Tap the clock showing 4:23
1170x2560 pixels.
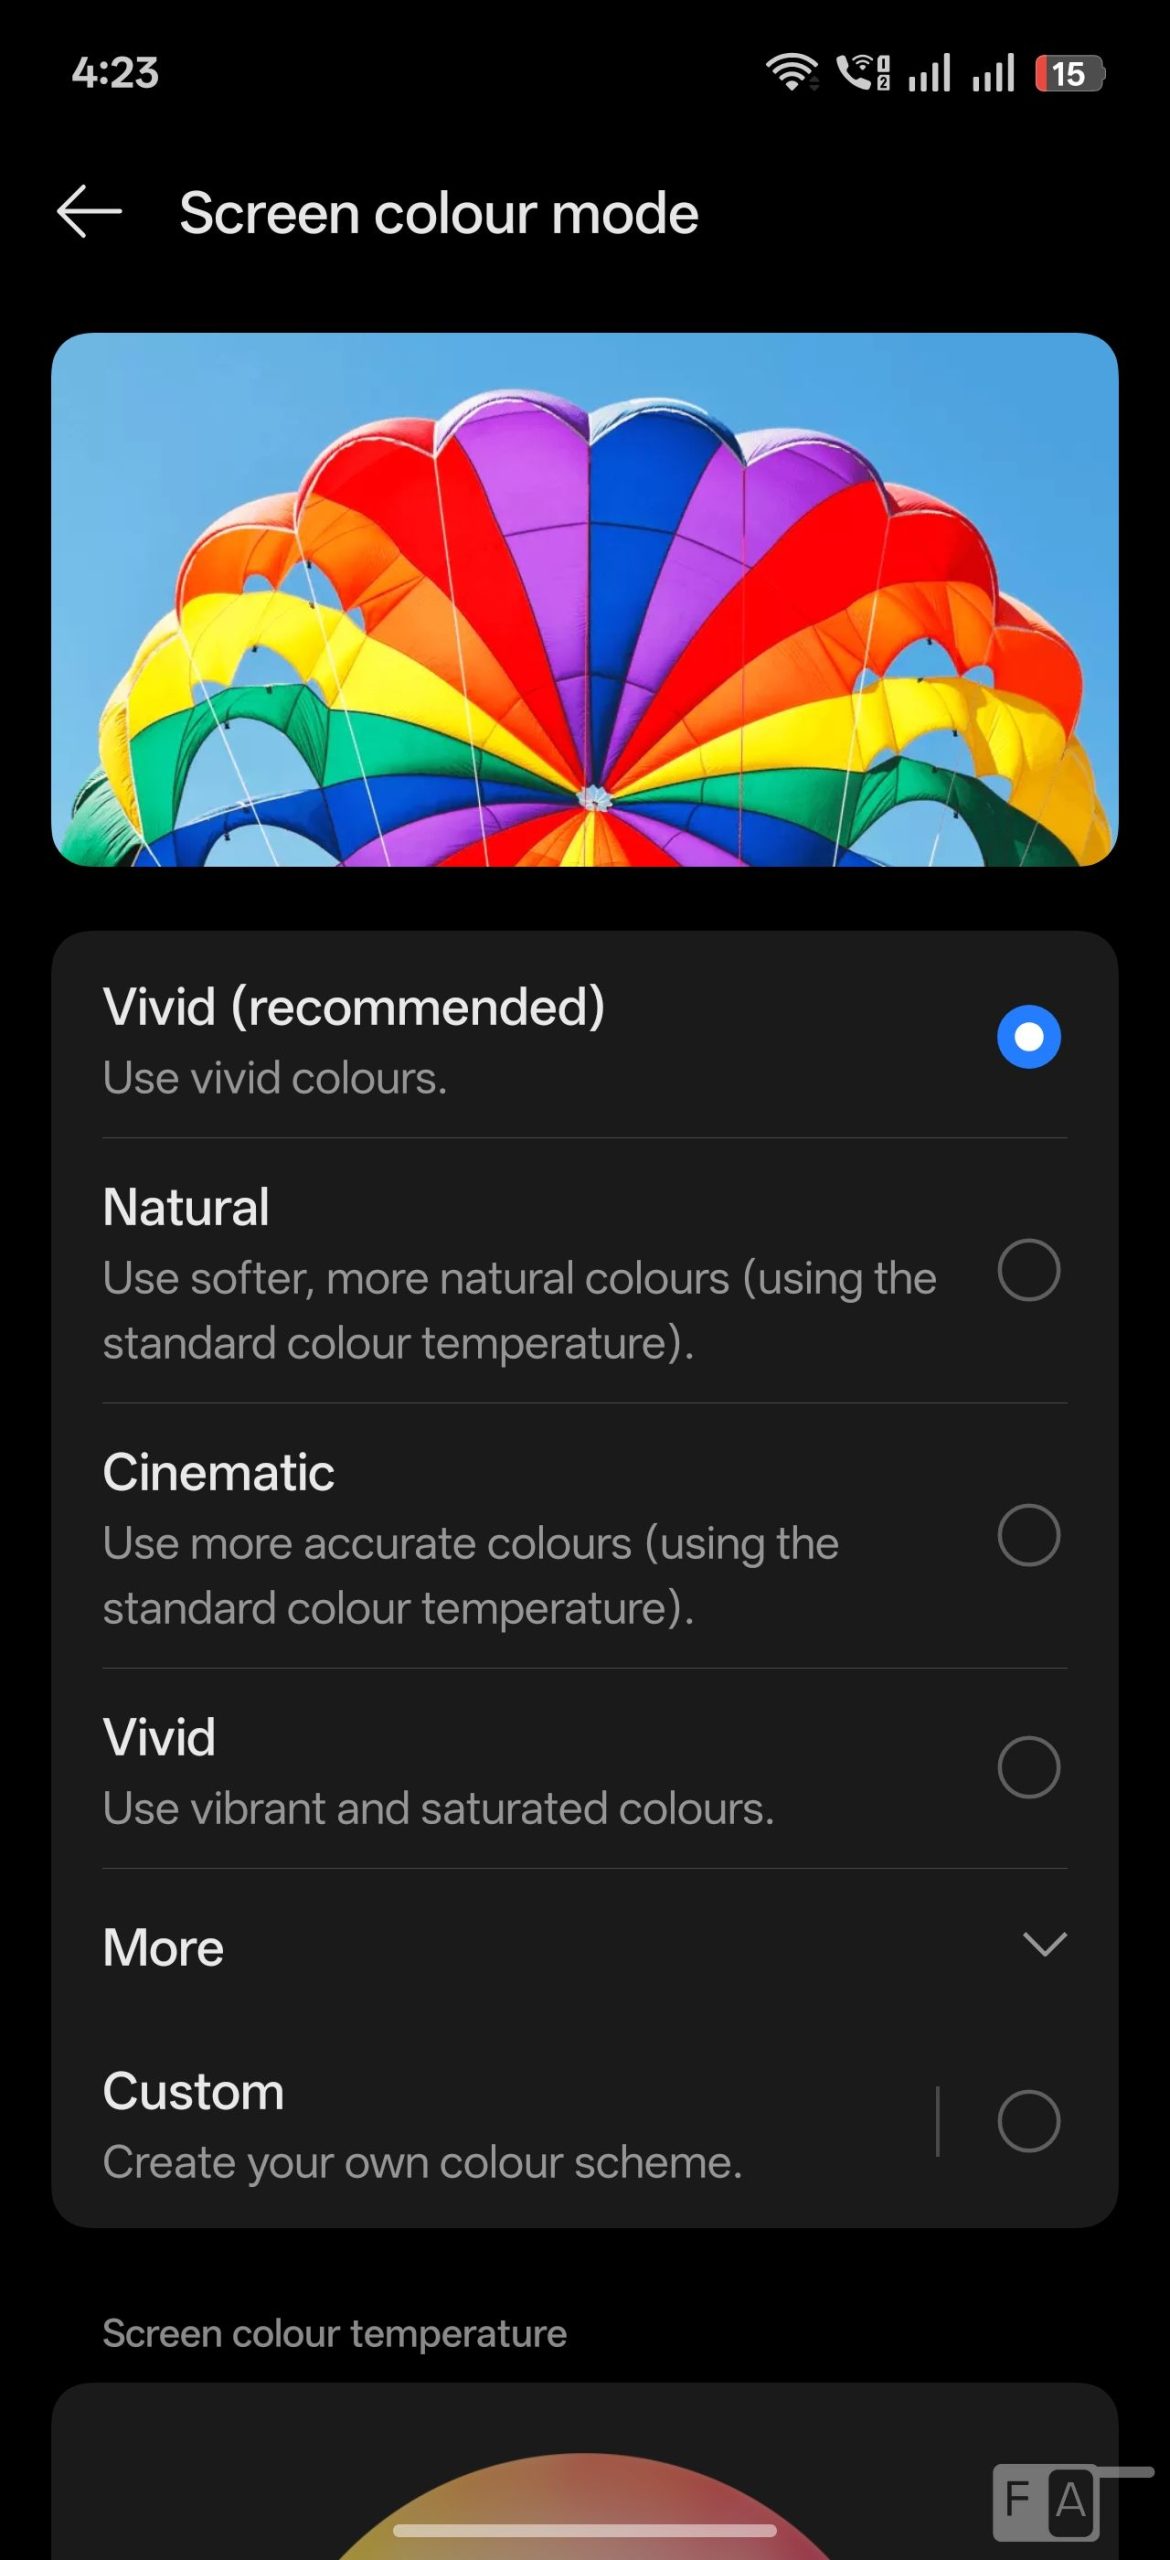click(x=115, y=73)
